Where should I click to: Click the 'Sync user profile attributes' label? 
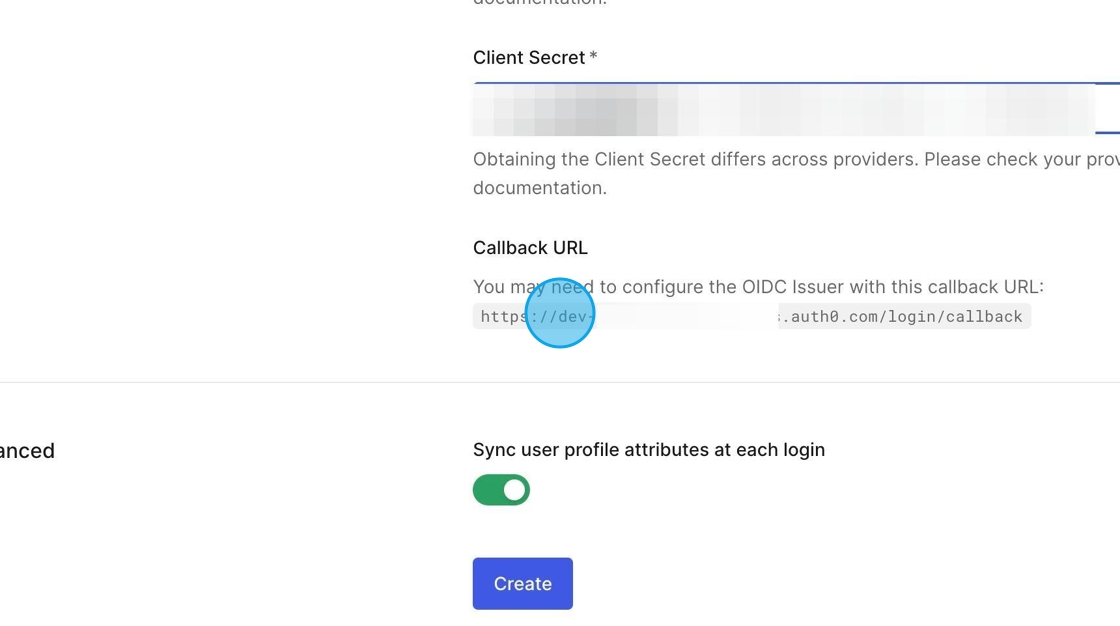click(649, 449)
